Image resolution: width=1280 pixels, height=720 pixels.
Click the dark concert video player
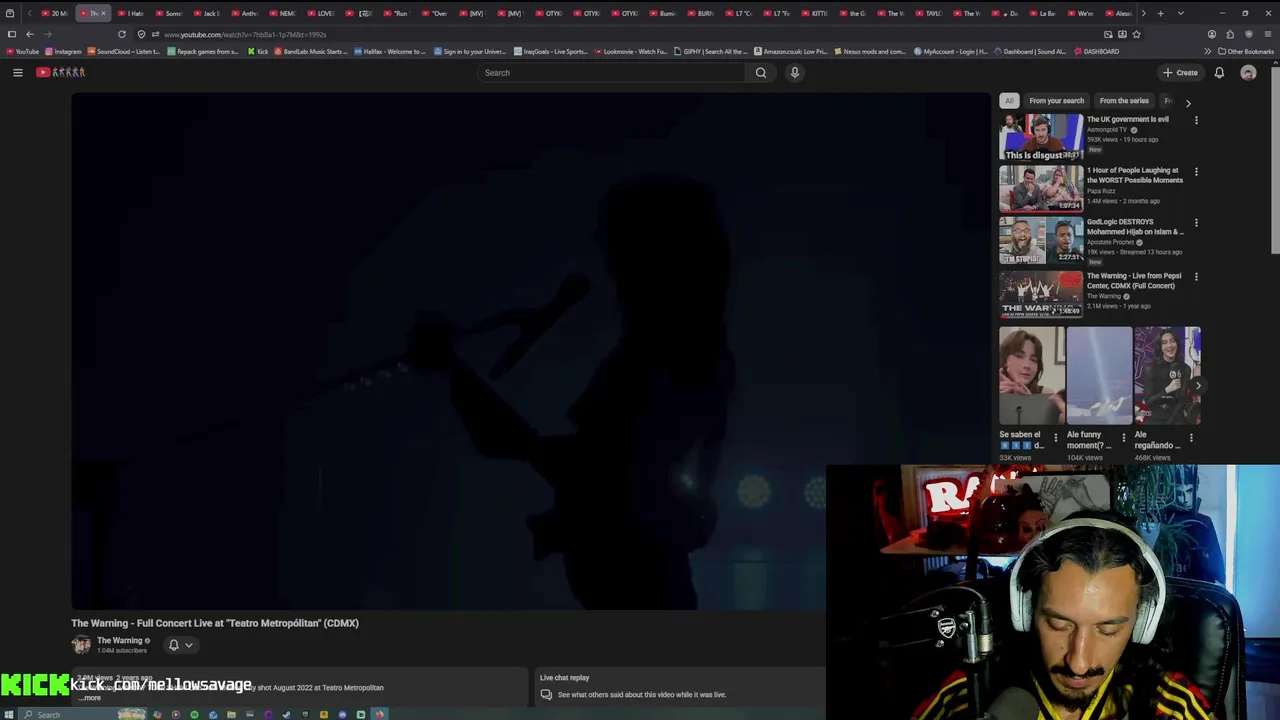tap(531, 351)
